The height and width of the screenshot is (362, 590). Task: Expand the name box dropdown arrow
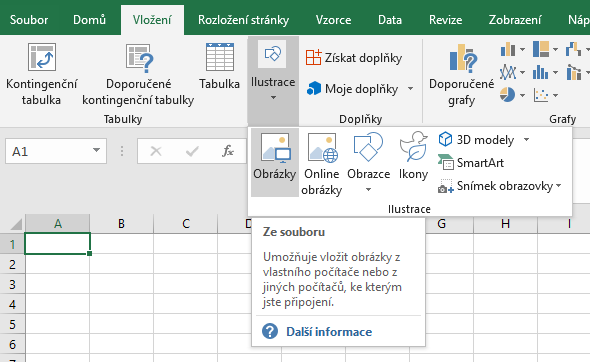pyautogui.click(x=96, y=151)
